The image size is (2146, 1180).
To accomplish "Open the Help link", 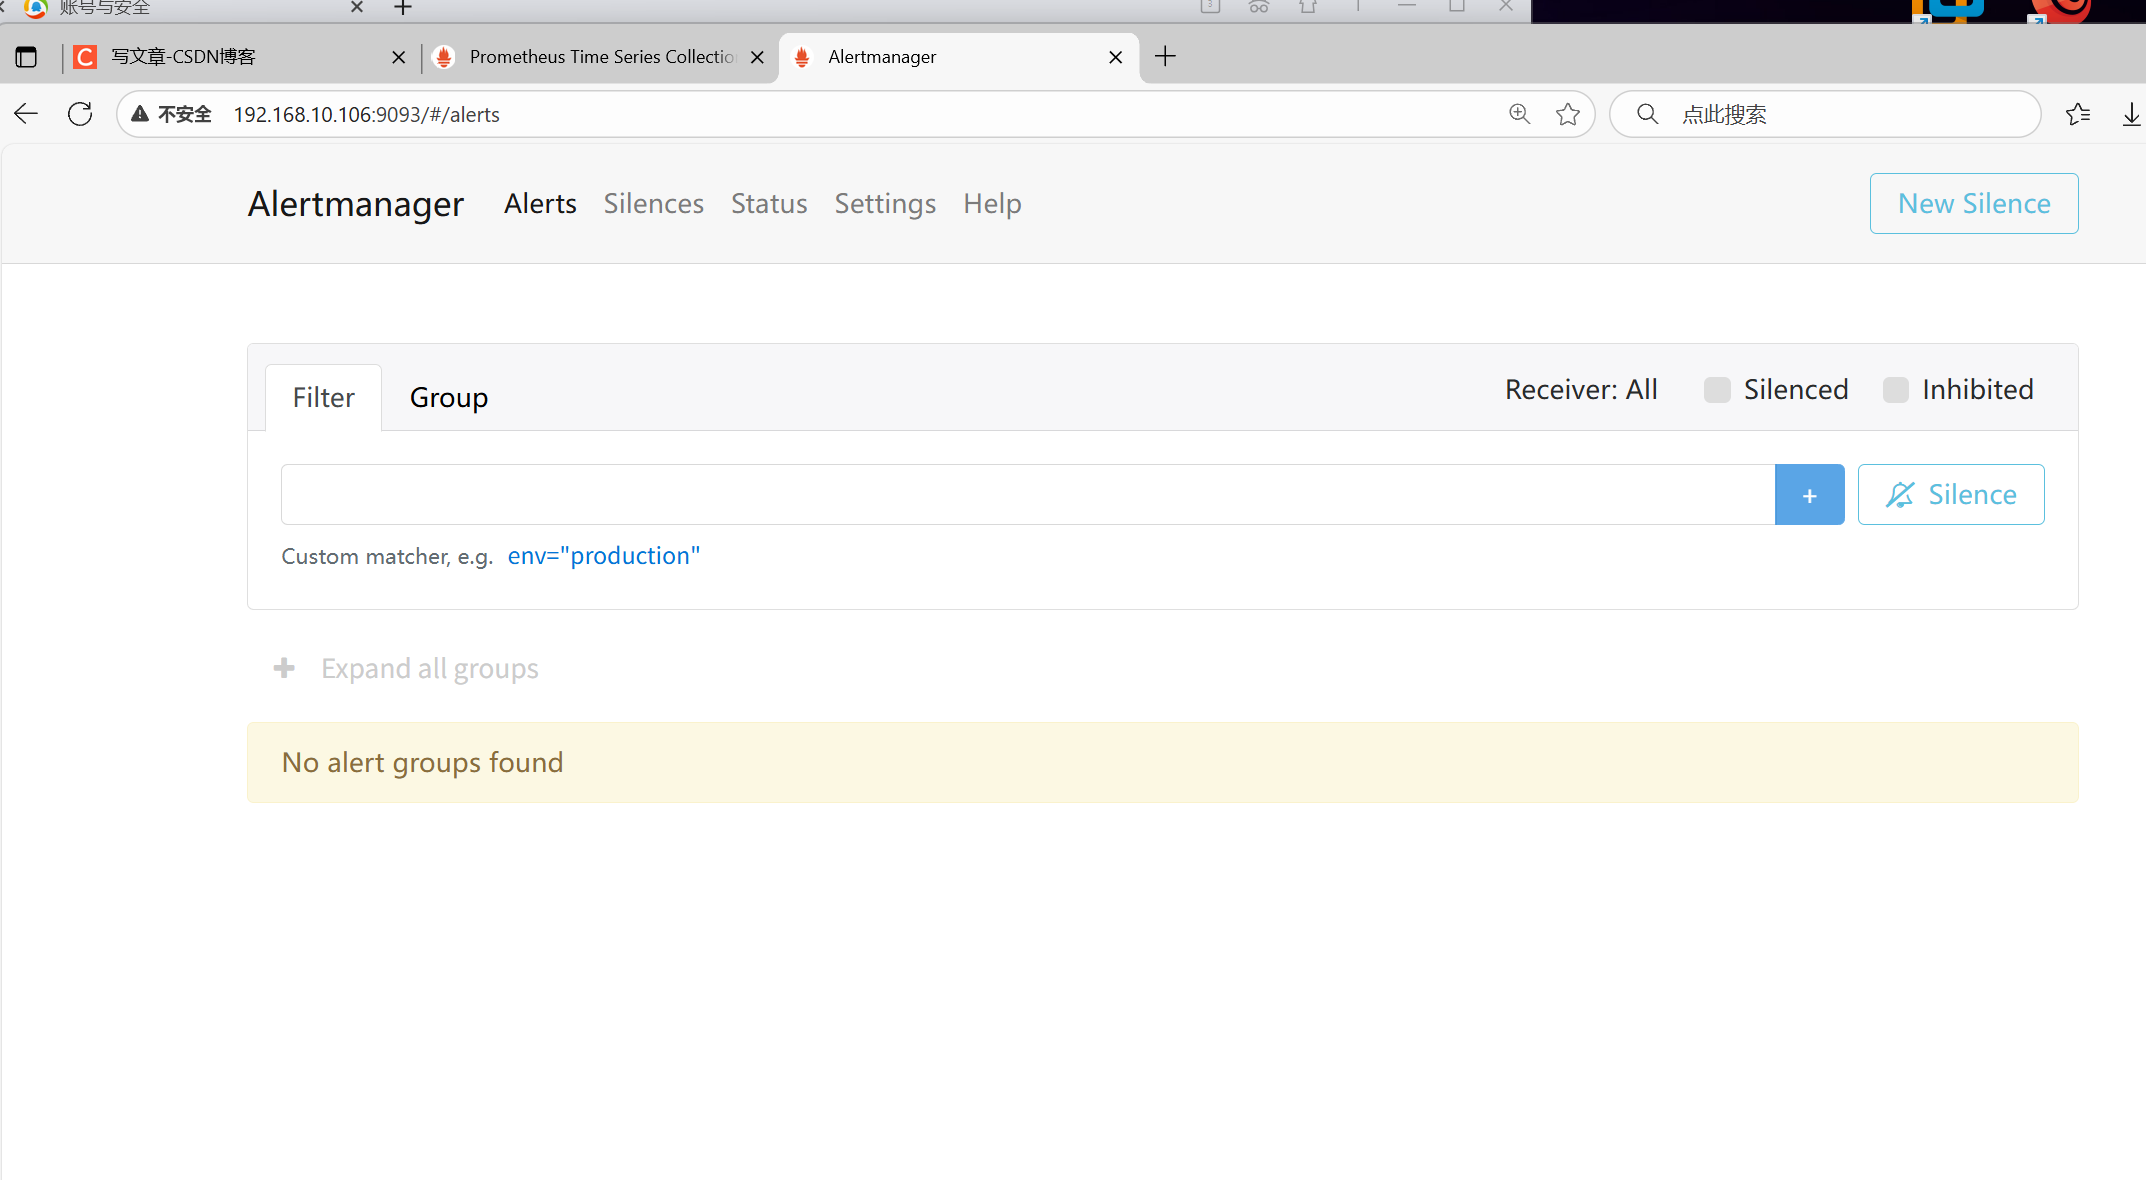I will tap(992, 204).
